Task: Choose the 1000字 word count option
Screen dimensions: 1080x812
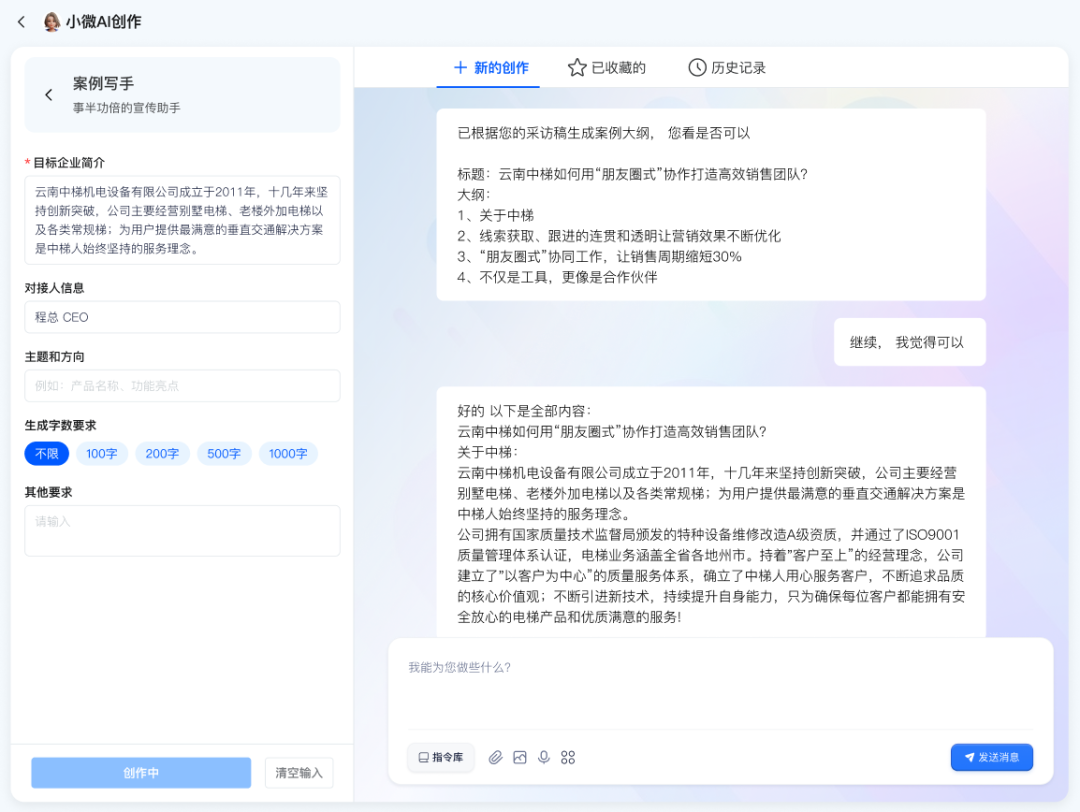Action: [x=288, y=454]
